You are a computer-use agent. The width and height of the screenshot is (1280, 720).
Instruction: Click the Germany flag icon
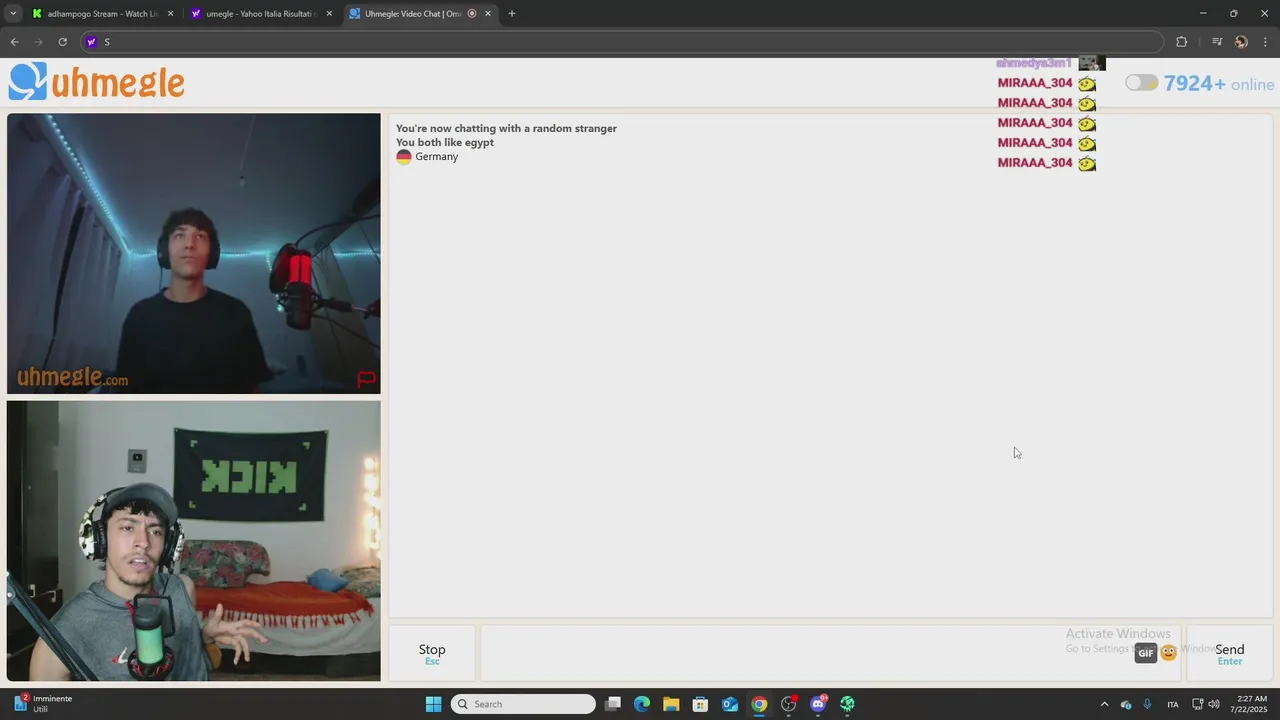pos(404,157)
